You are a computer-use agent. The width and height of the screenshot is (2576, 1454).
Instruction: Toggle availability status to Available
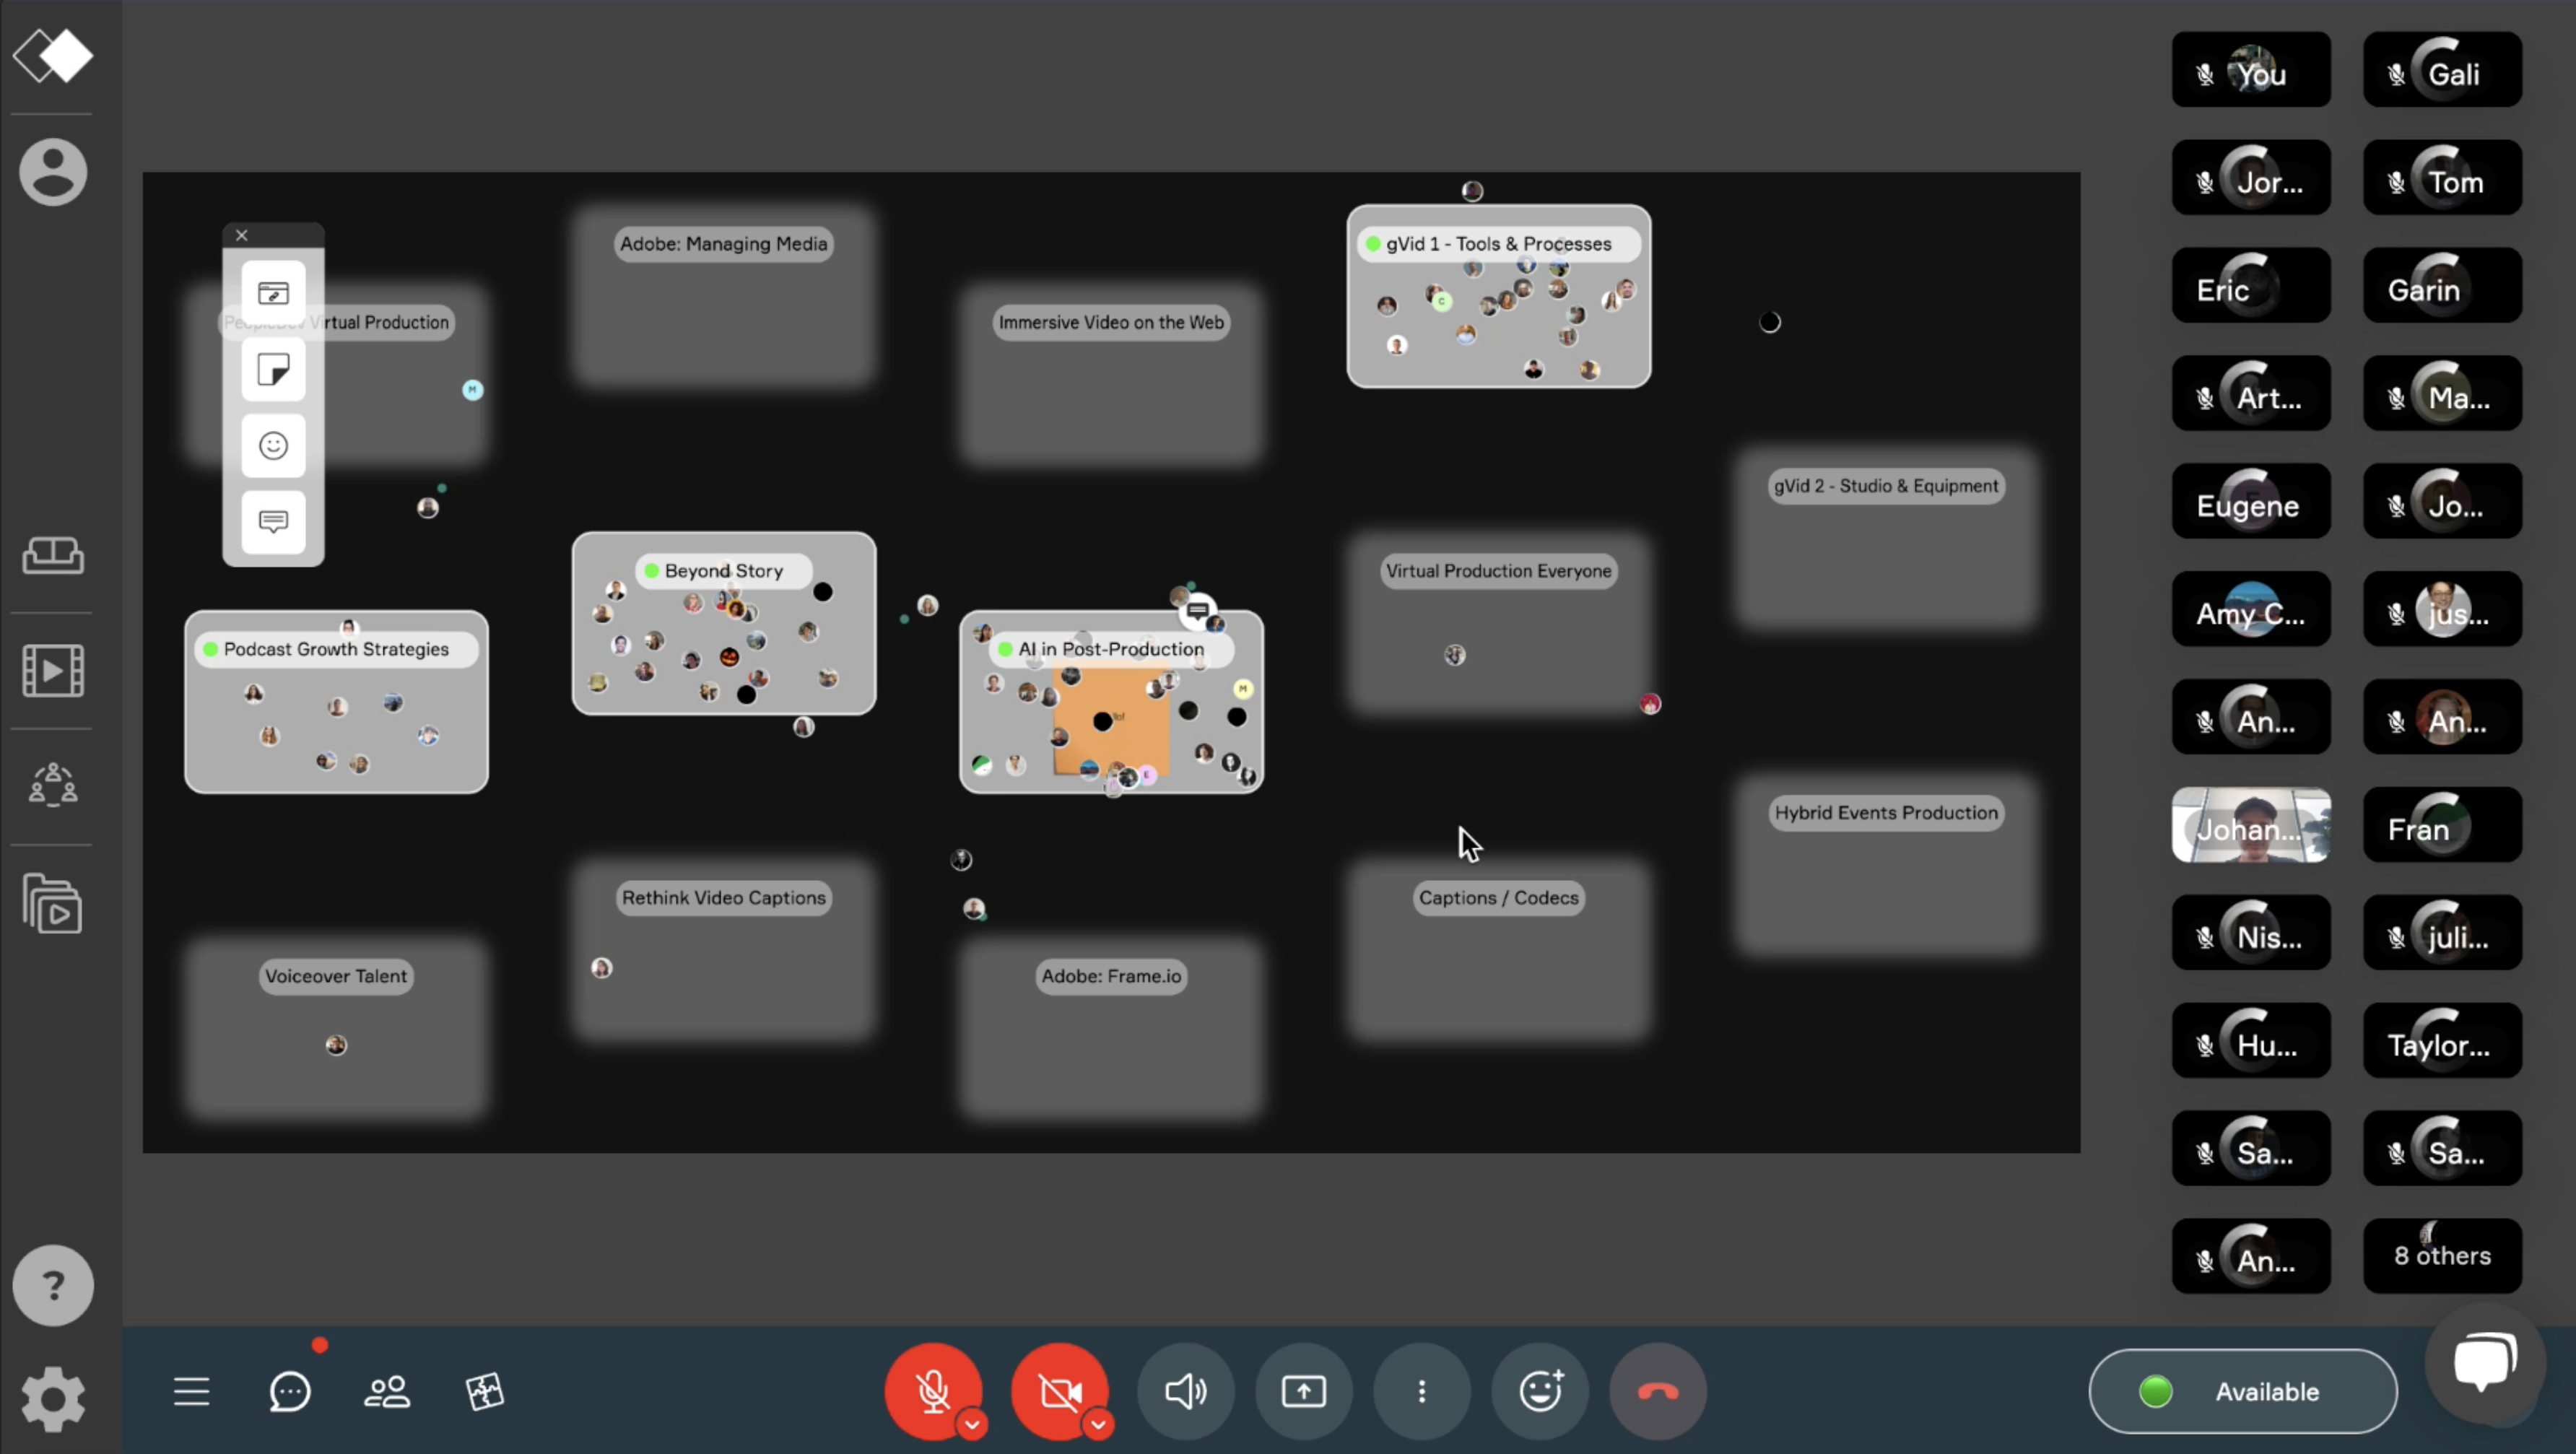click(x=2242, y=1392)
